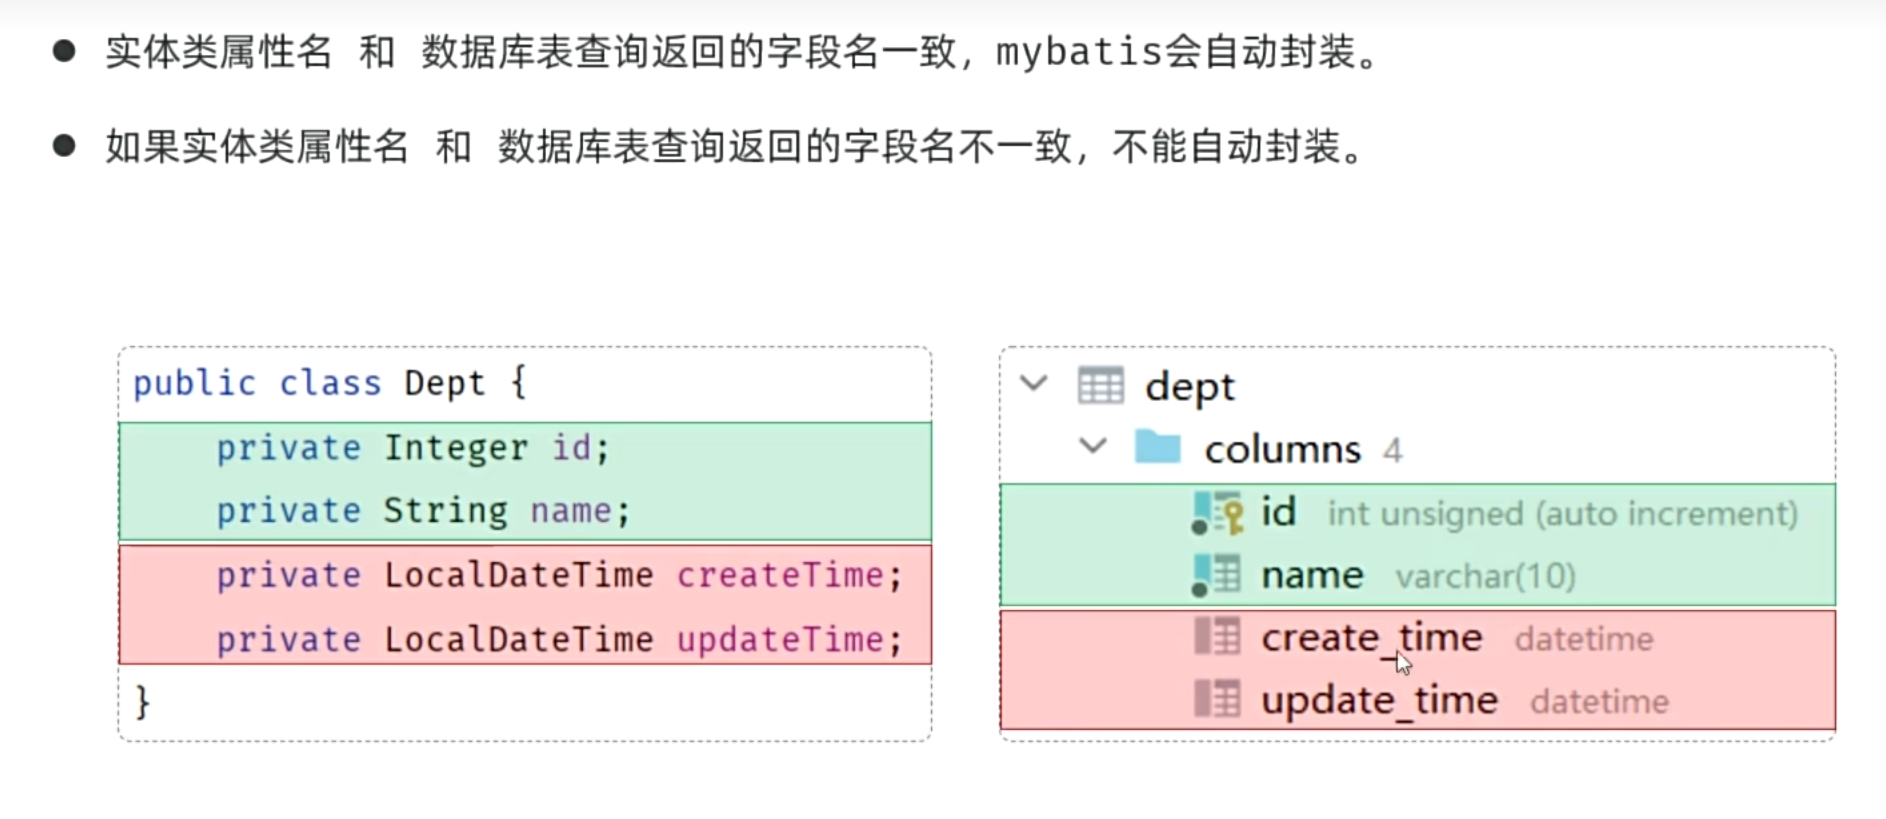Click the Dept class name in the code
The width and height of the screenshot is (1886, 819).
(444, 383)
